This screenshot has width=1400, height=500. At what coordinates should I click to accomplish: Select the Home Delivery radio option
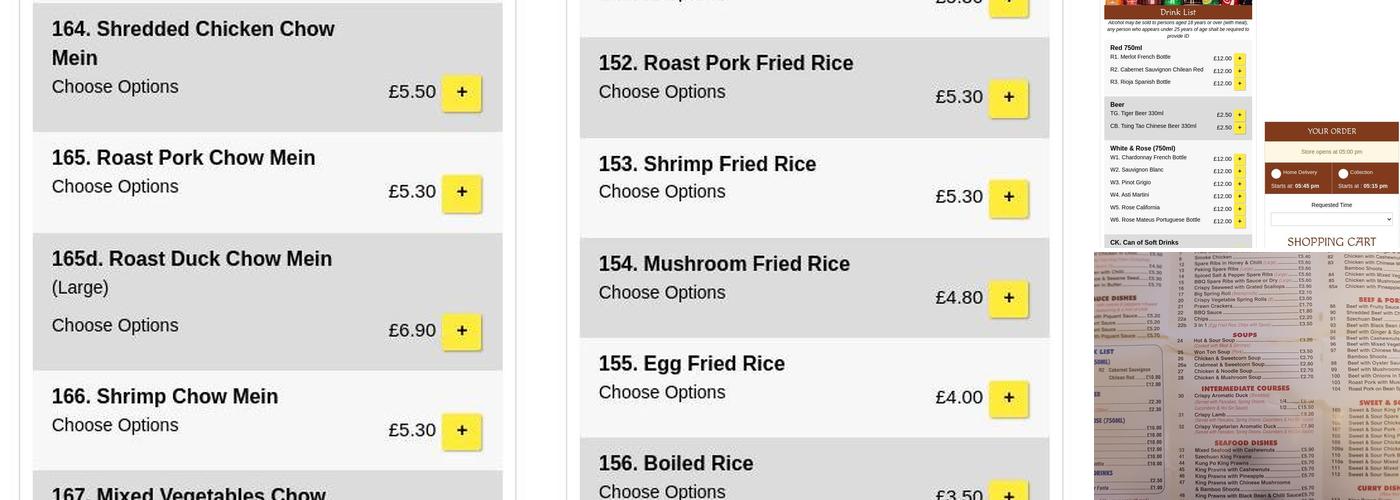click(1276, 173)
